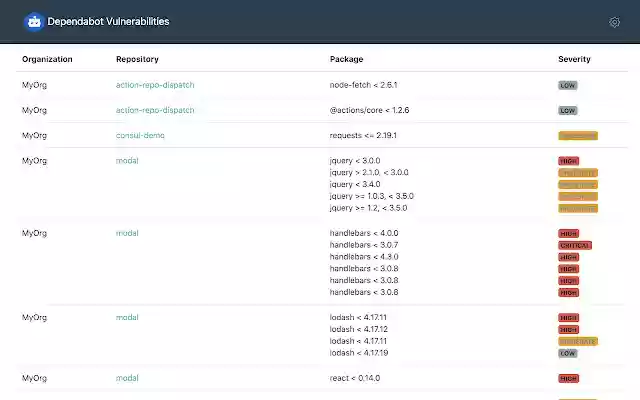
Task: Click HIGH badge beside jquery < 3.0.0
Action: [569, 161]
